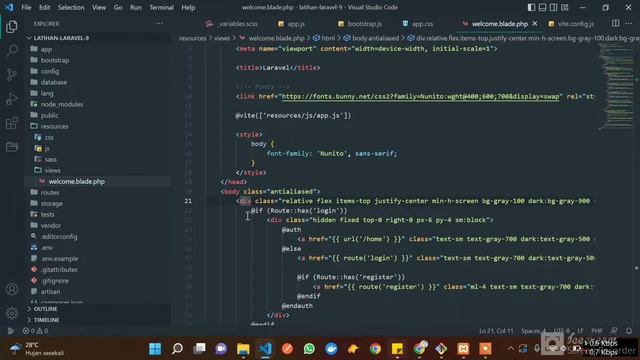The height and width of the screenshot is (360, 640).
Task: Open the folder icon view in activity bar
Action: click(12, 147)
